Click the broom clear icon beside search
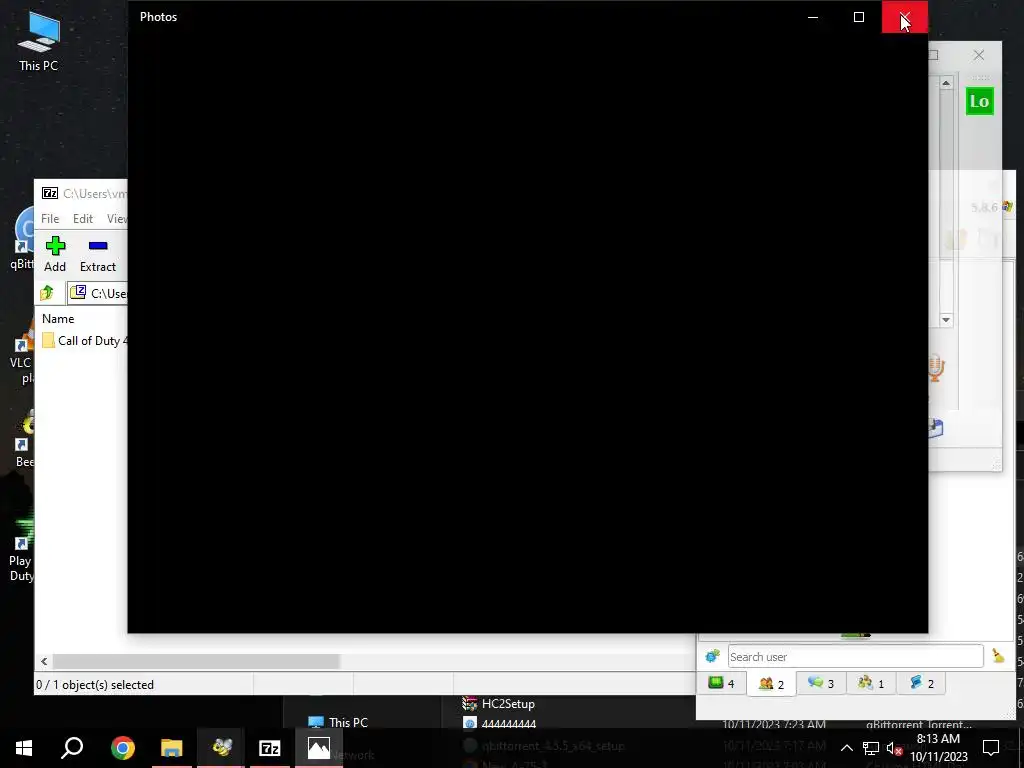This screenshot has width=1024, height=768. tap(998, 656)
